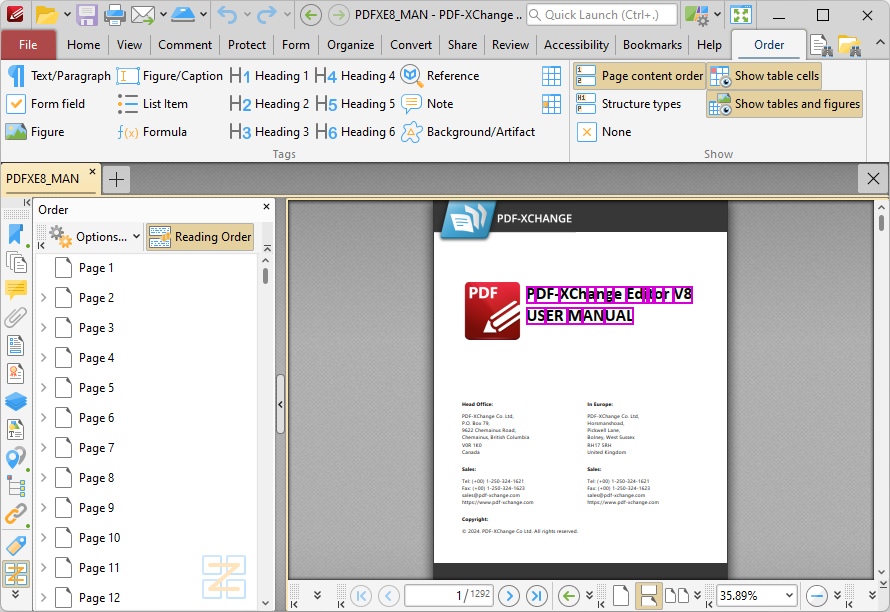Select the Order pane icon in sidebar
Screen dimensions: 890x612
16,573
